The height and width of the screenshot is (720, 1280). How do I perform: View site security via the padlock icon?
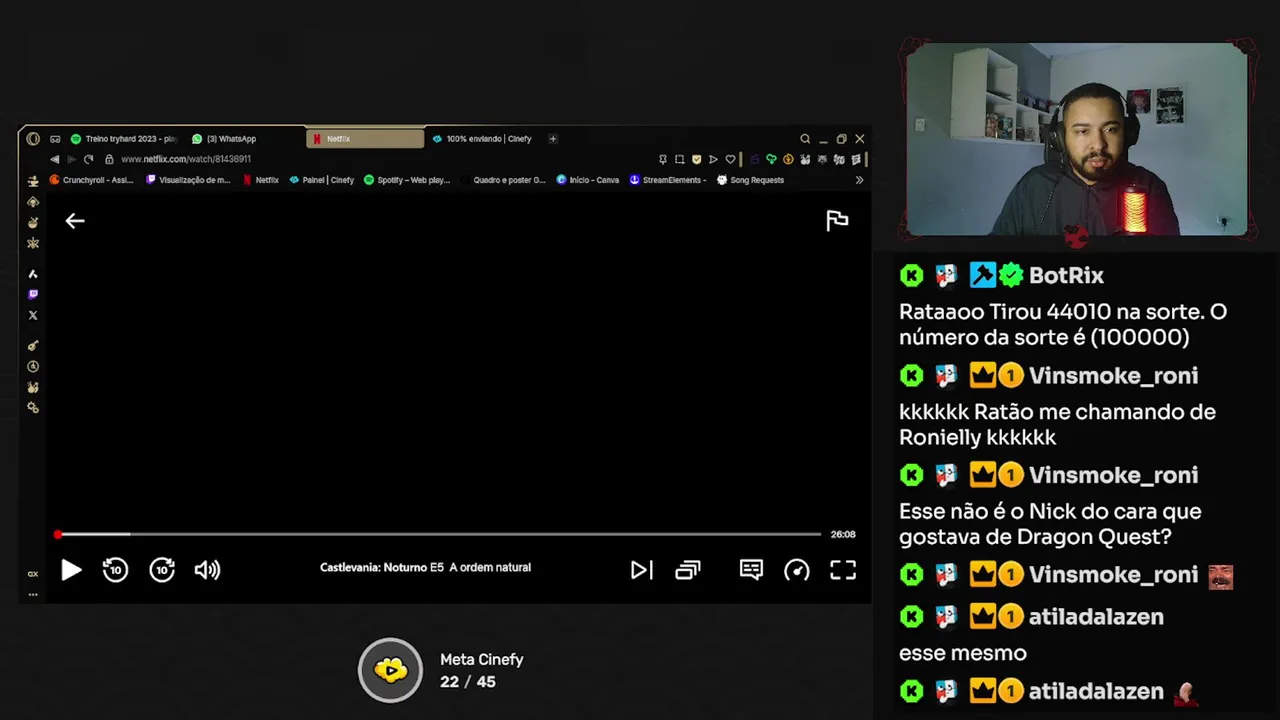[110, 159]
